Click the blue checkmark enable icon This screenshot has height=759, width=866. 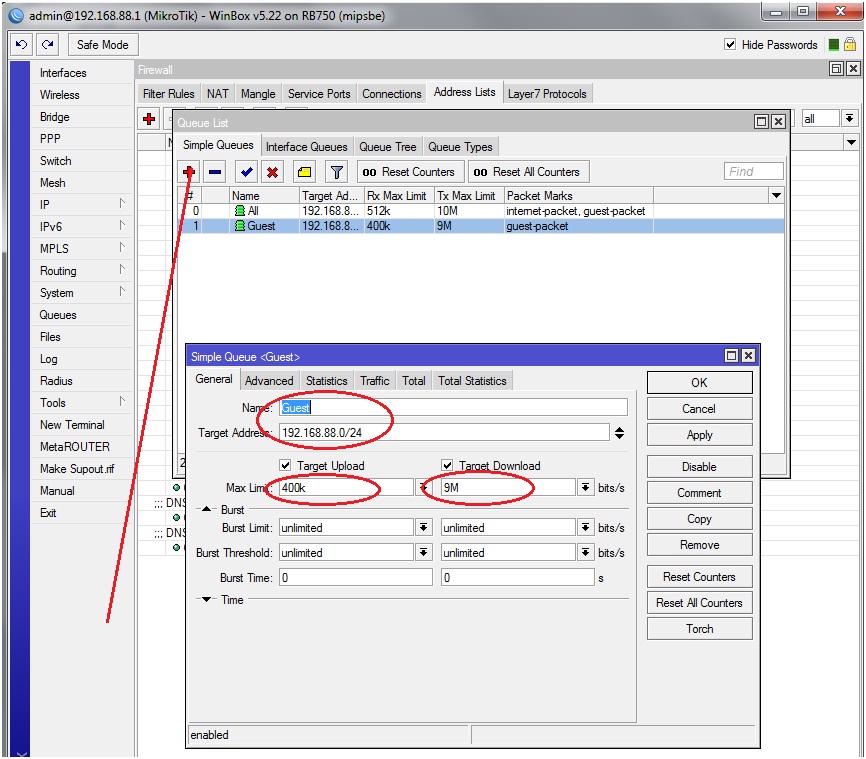point(246,172)
